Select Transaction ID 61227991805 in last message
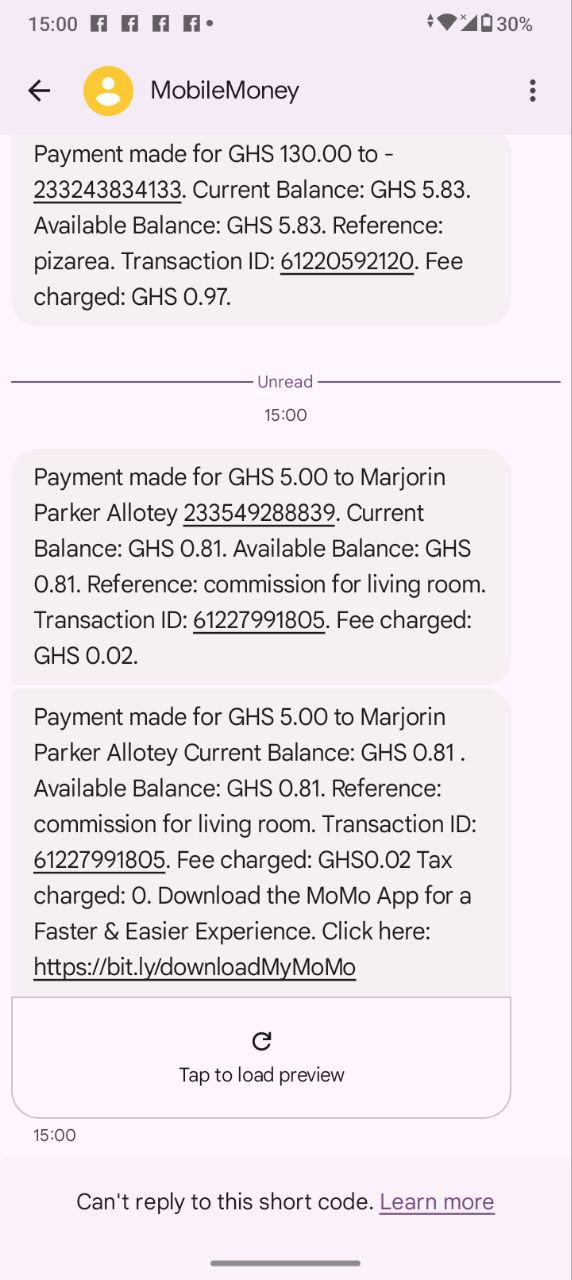 [99, 860]
